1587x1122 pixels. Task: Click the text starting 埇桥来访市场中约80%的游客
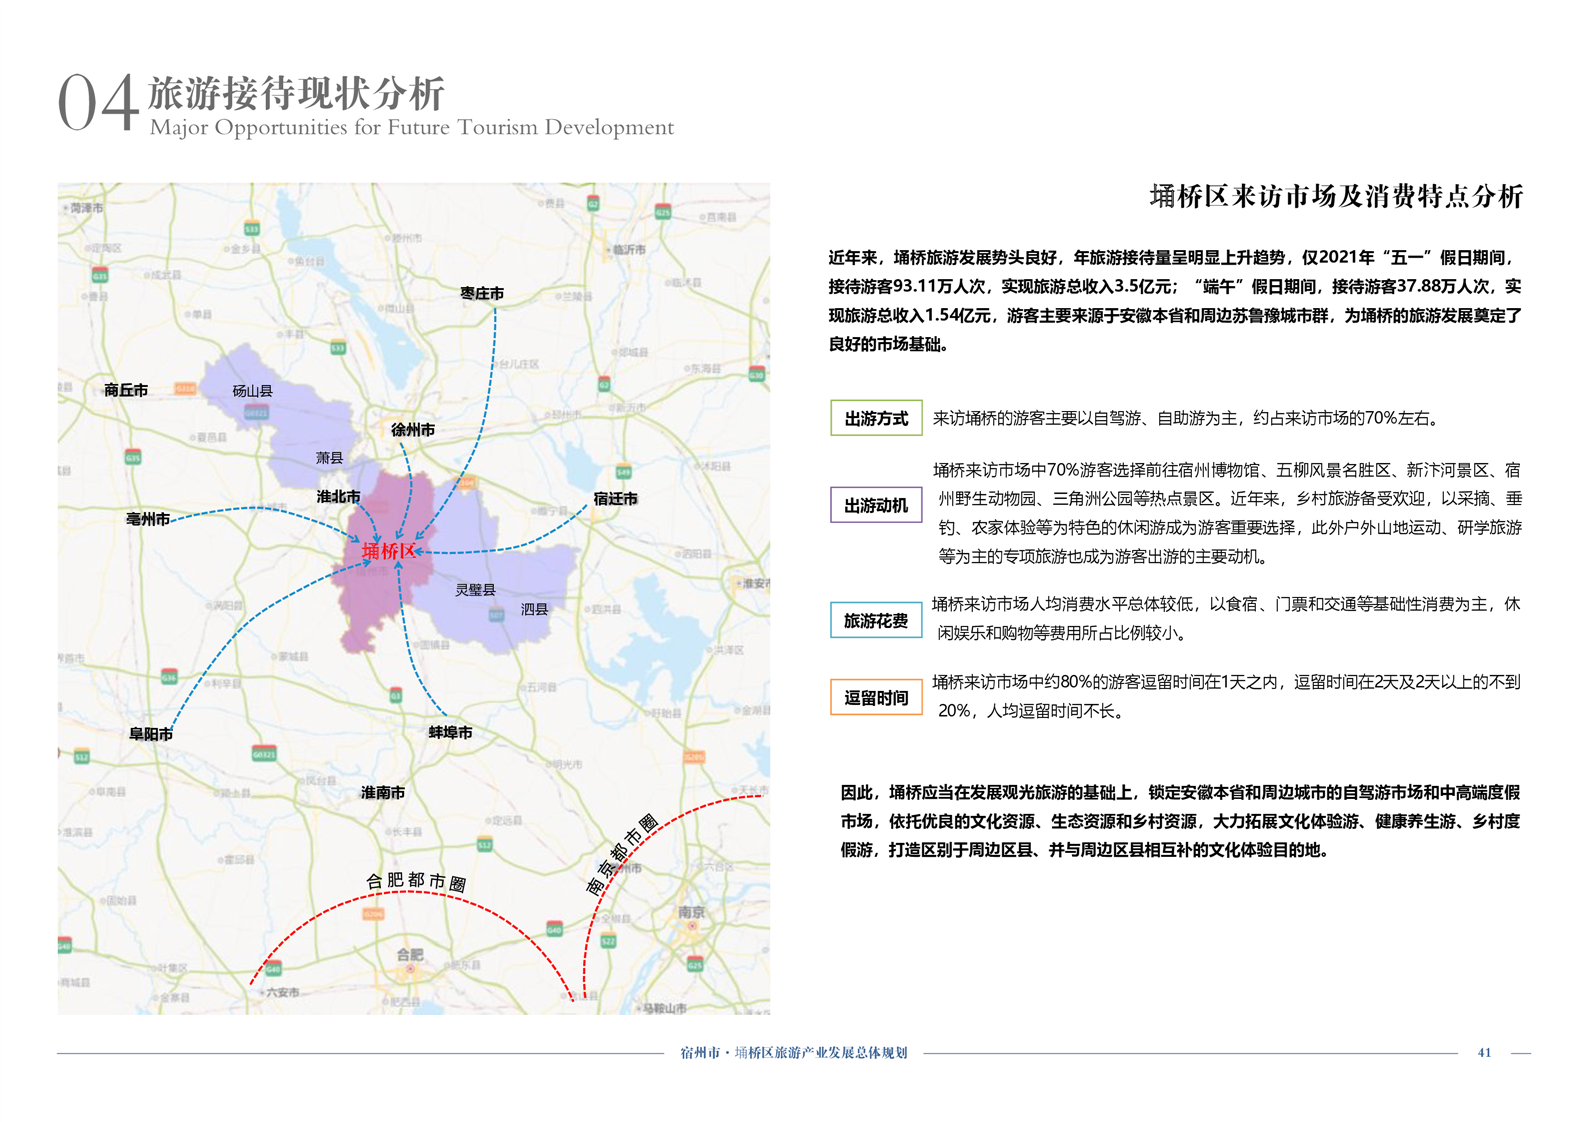1226,696
